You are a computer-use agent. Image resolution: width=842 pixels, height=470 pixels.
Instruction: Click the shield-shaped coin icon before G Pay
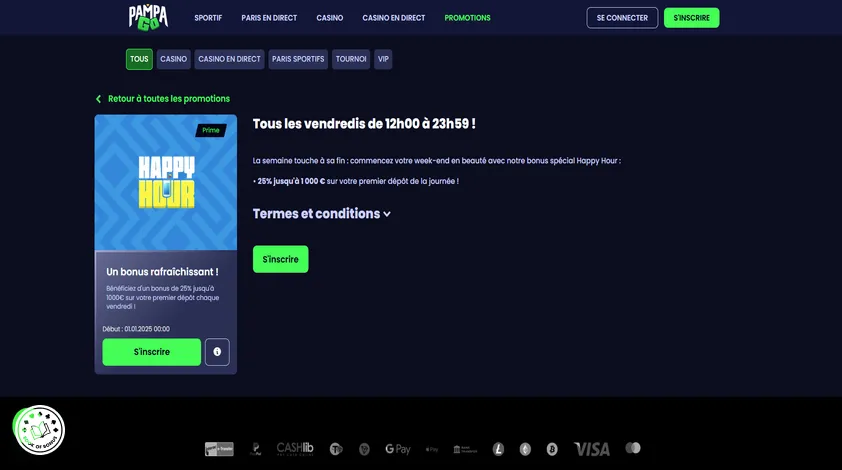tap(364, 449)
